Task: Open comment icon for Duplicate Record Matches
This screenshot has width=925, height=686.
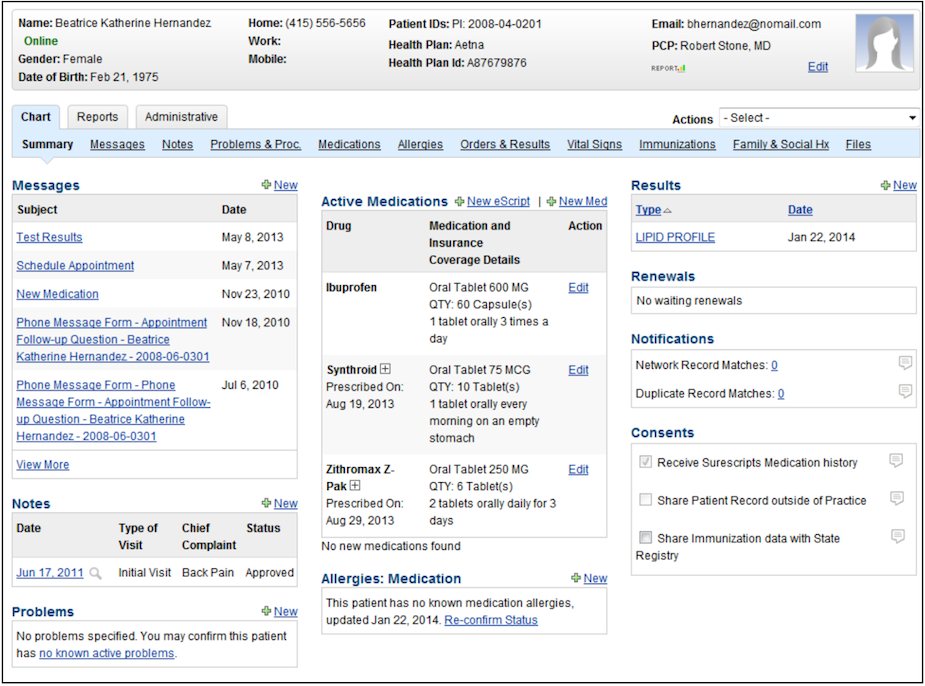Action: tap(905, 391)
